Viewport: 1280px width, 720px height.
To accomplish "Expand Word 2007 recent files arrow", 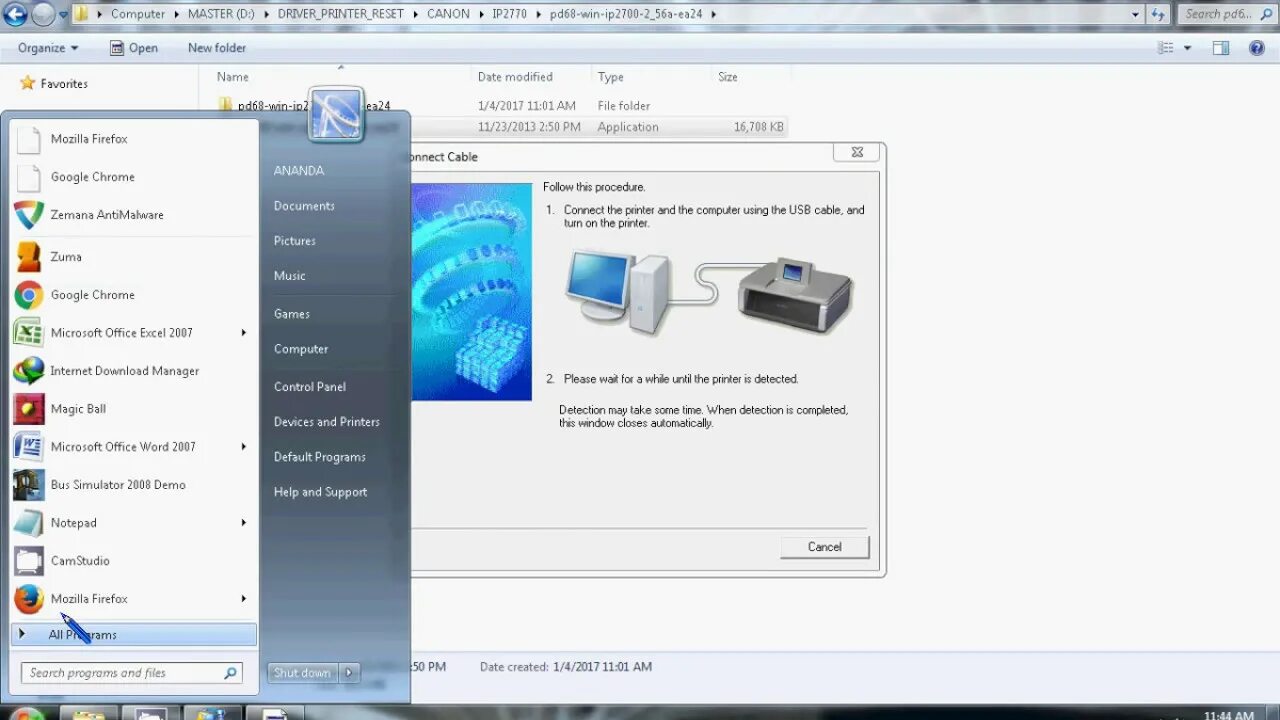I will [243, 447].
